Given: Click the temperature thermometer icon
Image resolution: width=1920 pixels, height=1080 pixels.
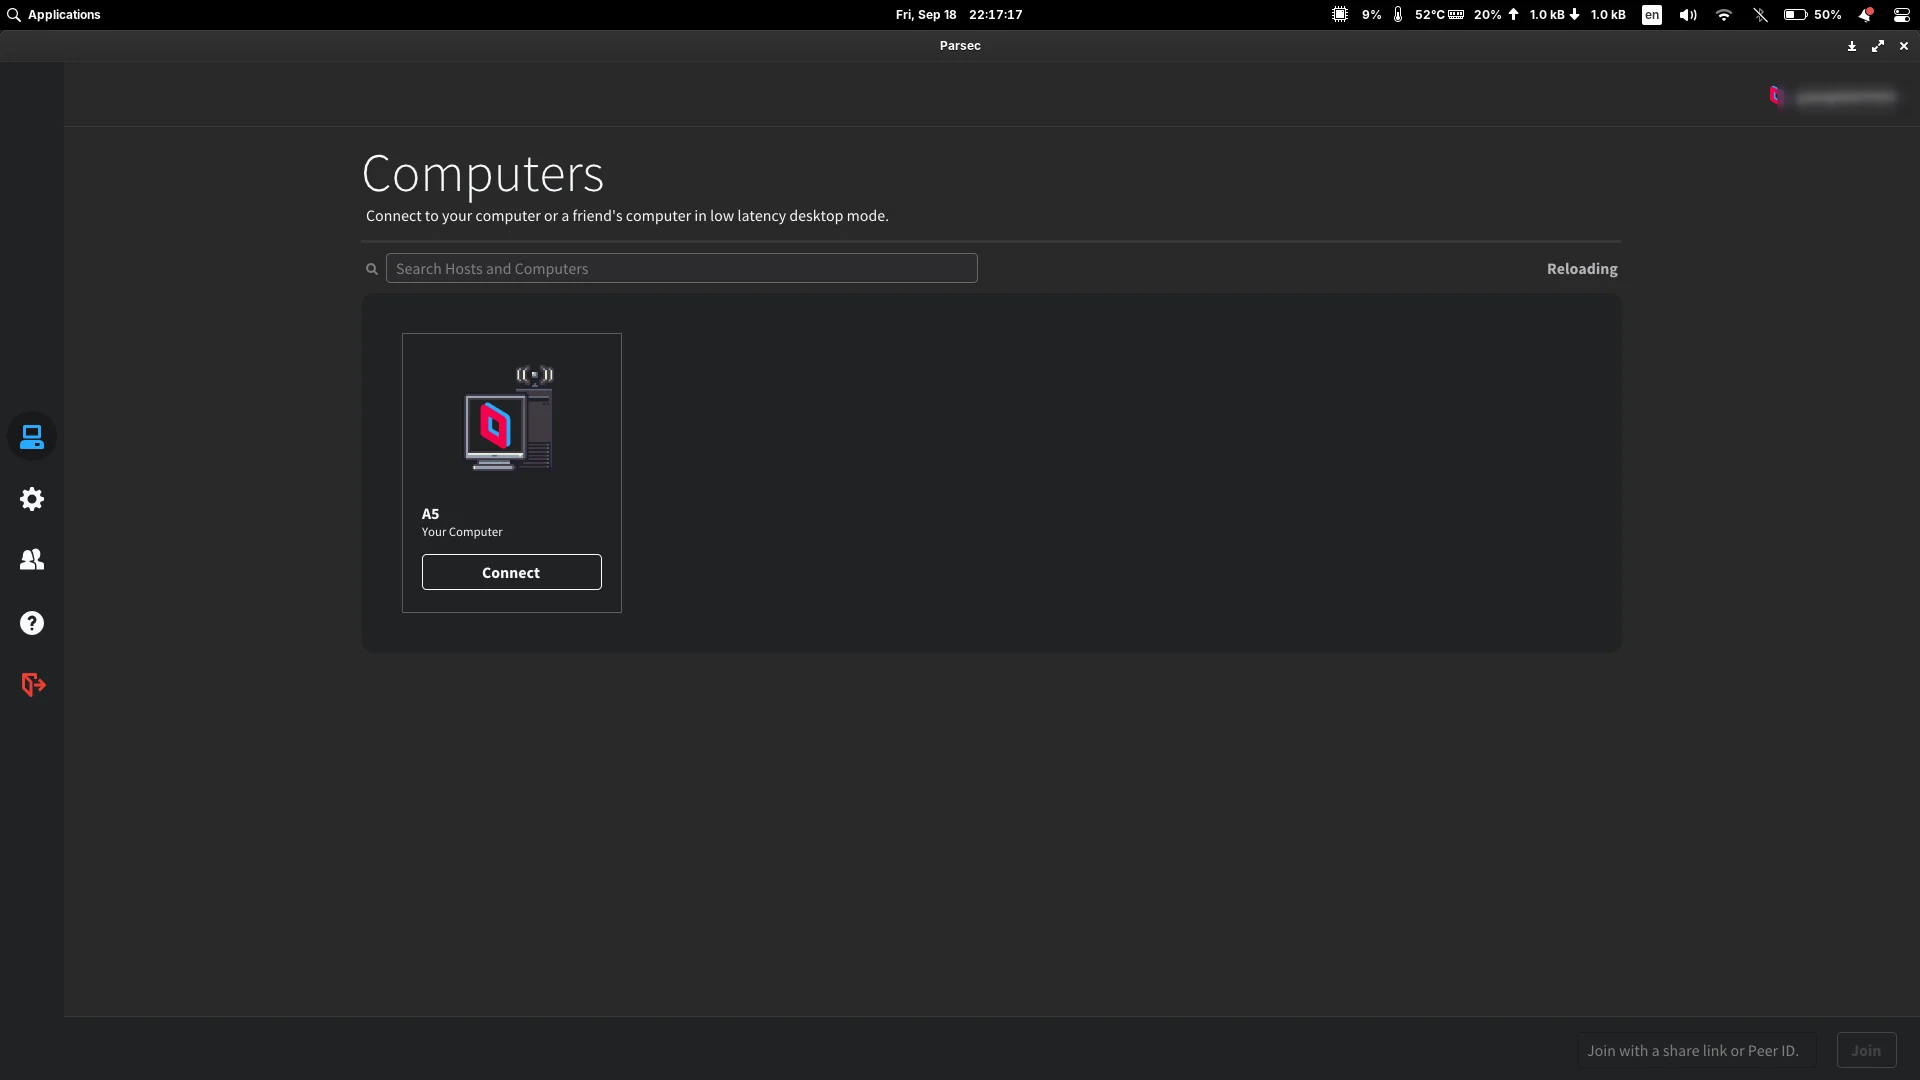Looking at the screenshot, I should (x=1398, y=15).
